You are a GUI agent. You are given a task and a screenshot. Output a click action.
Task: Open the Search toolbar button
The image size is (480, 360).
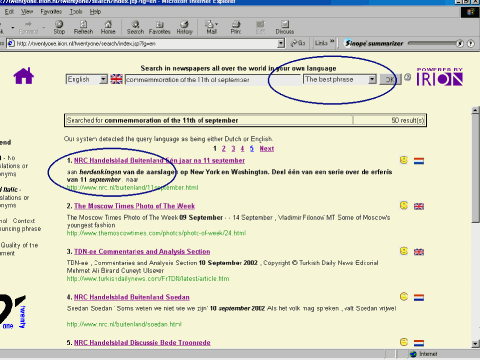tap(135, 27)
